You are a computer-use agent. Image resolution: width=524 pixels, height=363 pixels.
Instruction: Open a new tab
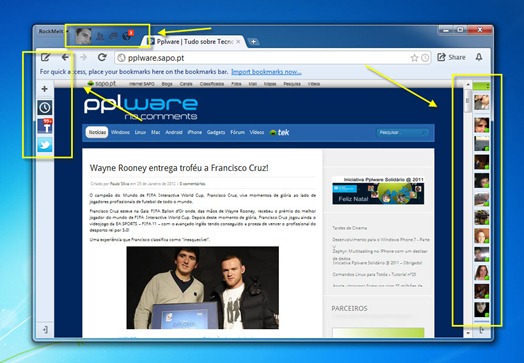pyautogui.click(x=254, y=42)
